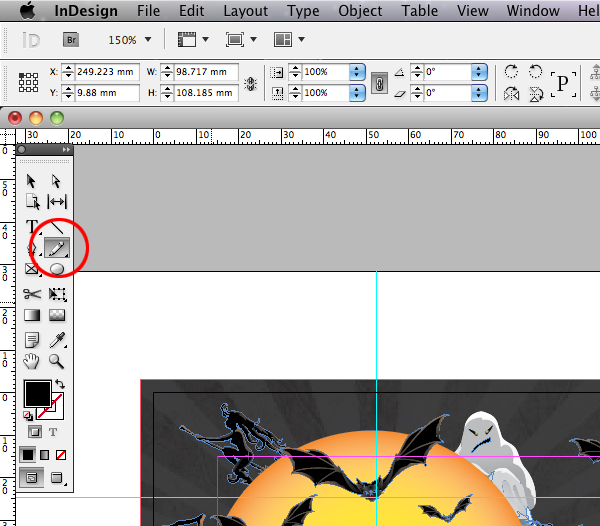Viewport: 600px width, 526px height.
Task: Click the X position field 249.223 mm
Action: (107, 72)
